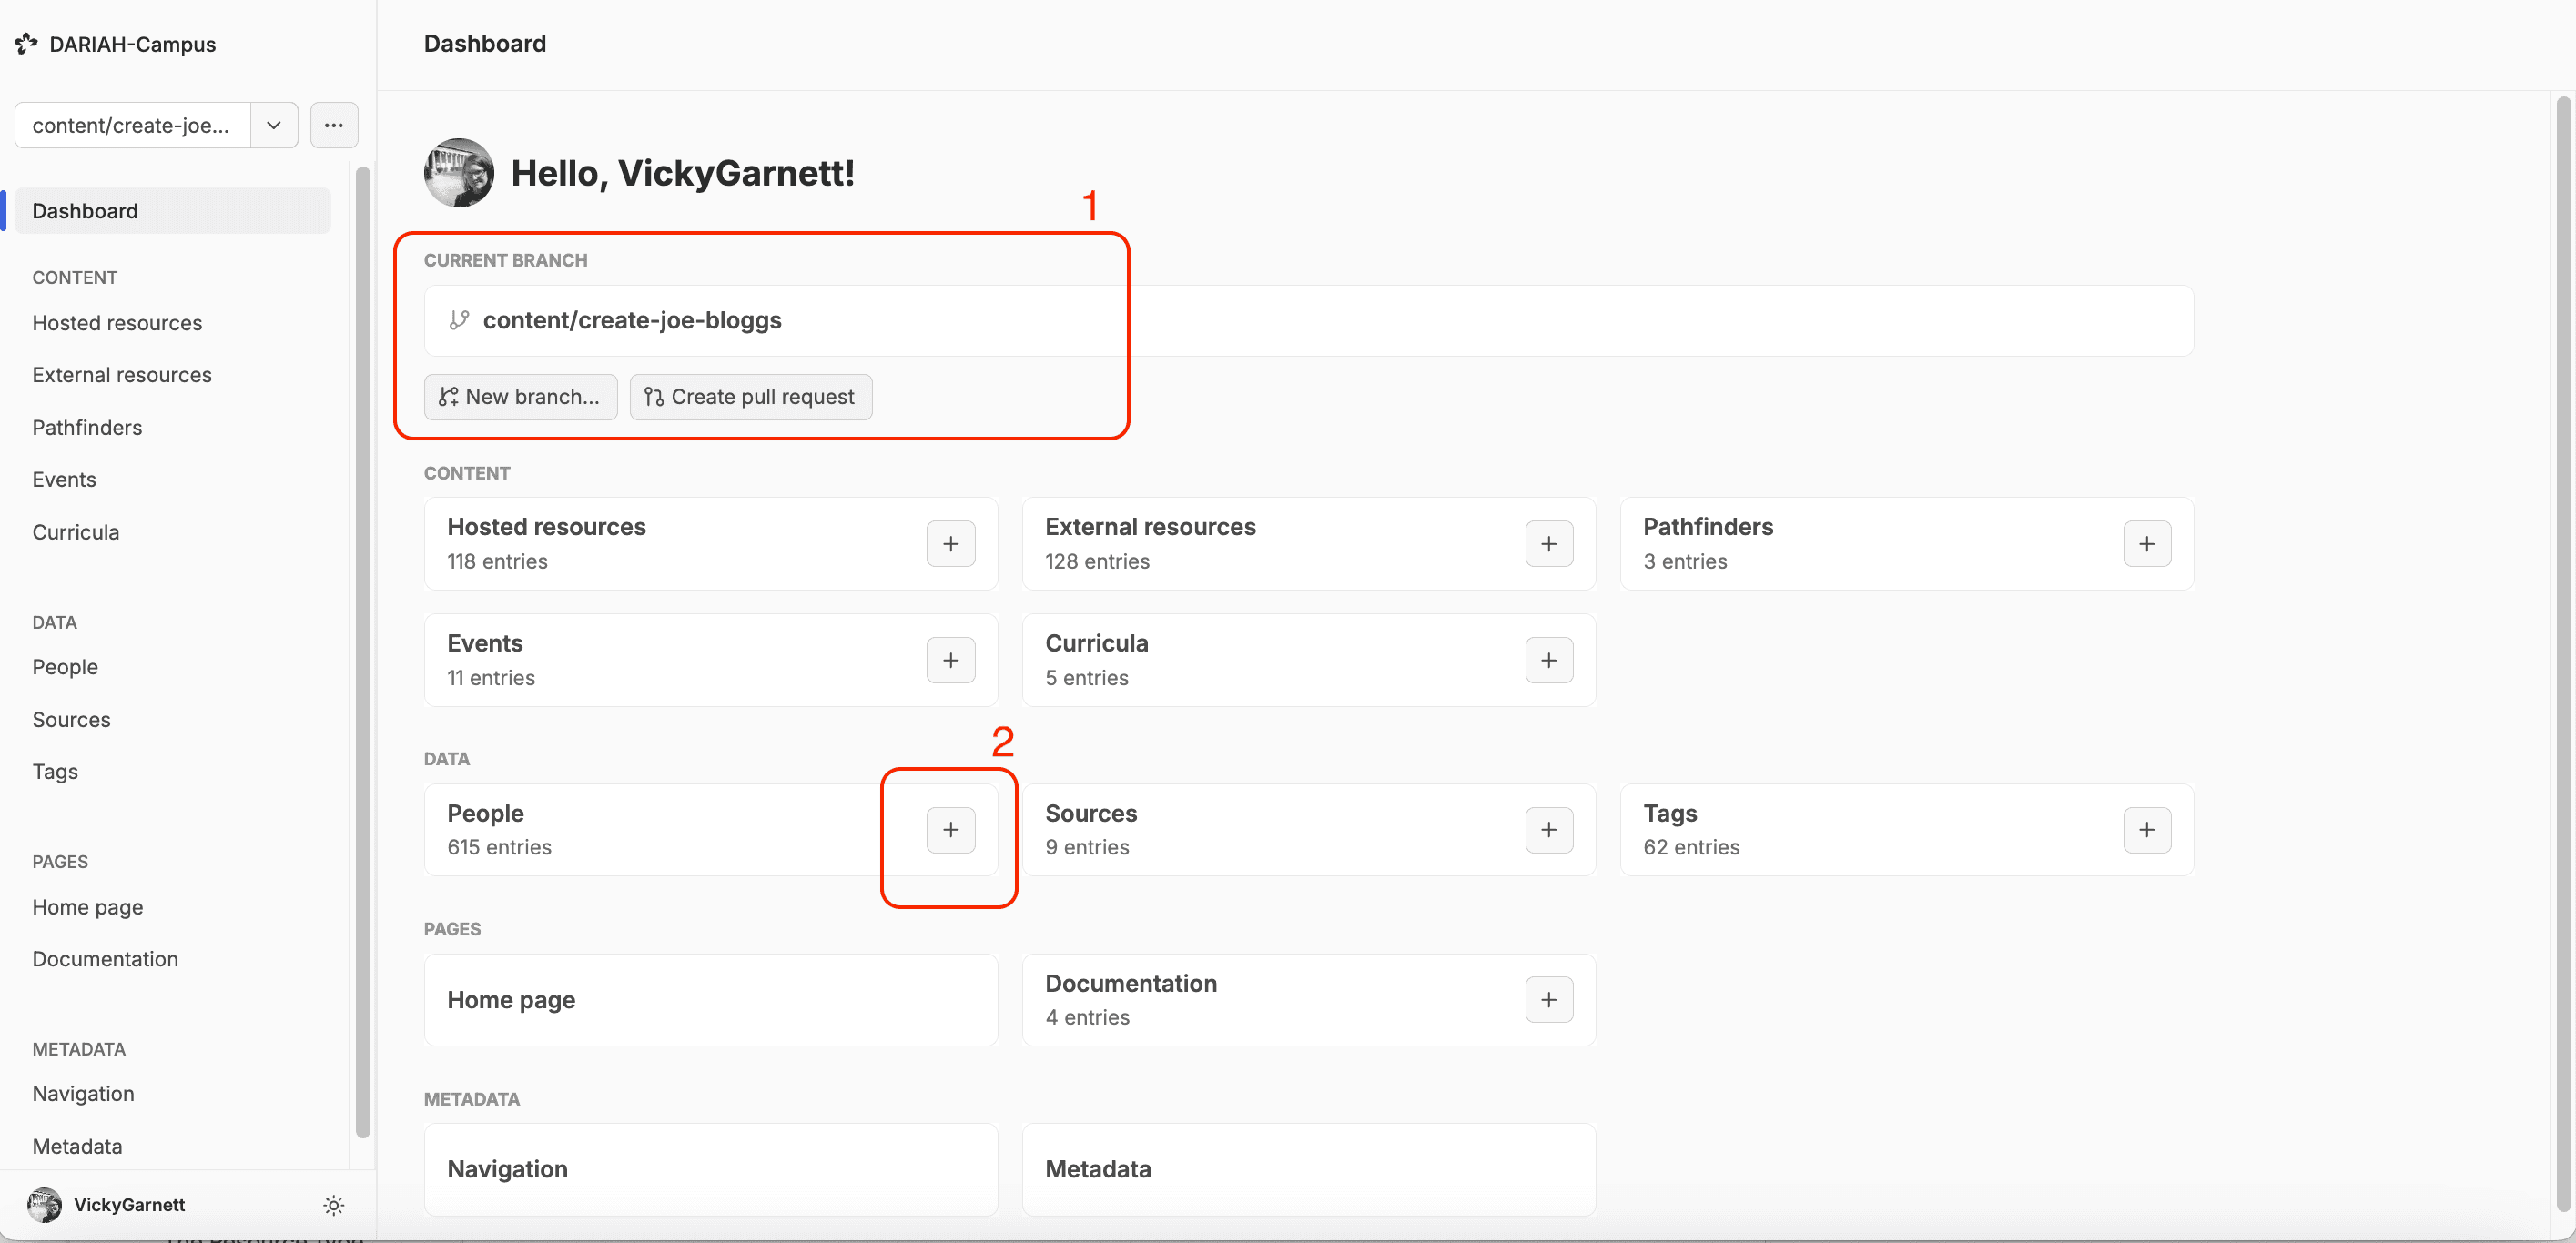Add a new Sources entry
2576x1243 pixels.
pos(1548,829)
